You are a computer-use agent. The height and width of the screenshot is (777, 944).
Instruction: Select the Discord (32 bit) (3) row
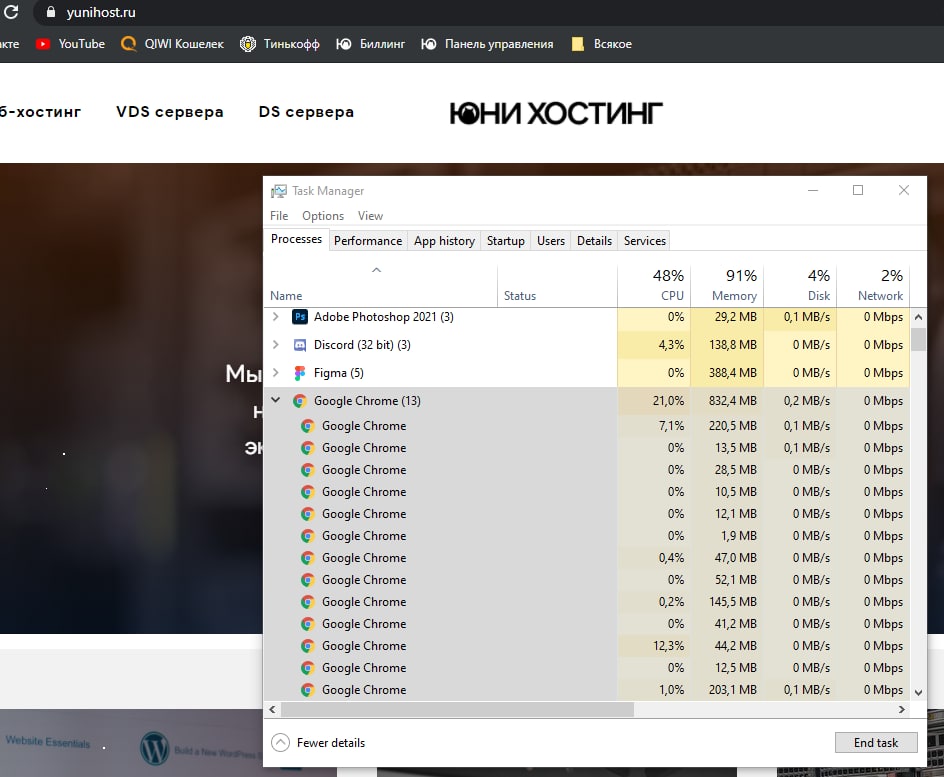(587, 345)
